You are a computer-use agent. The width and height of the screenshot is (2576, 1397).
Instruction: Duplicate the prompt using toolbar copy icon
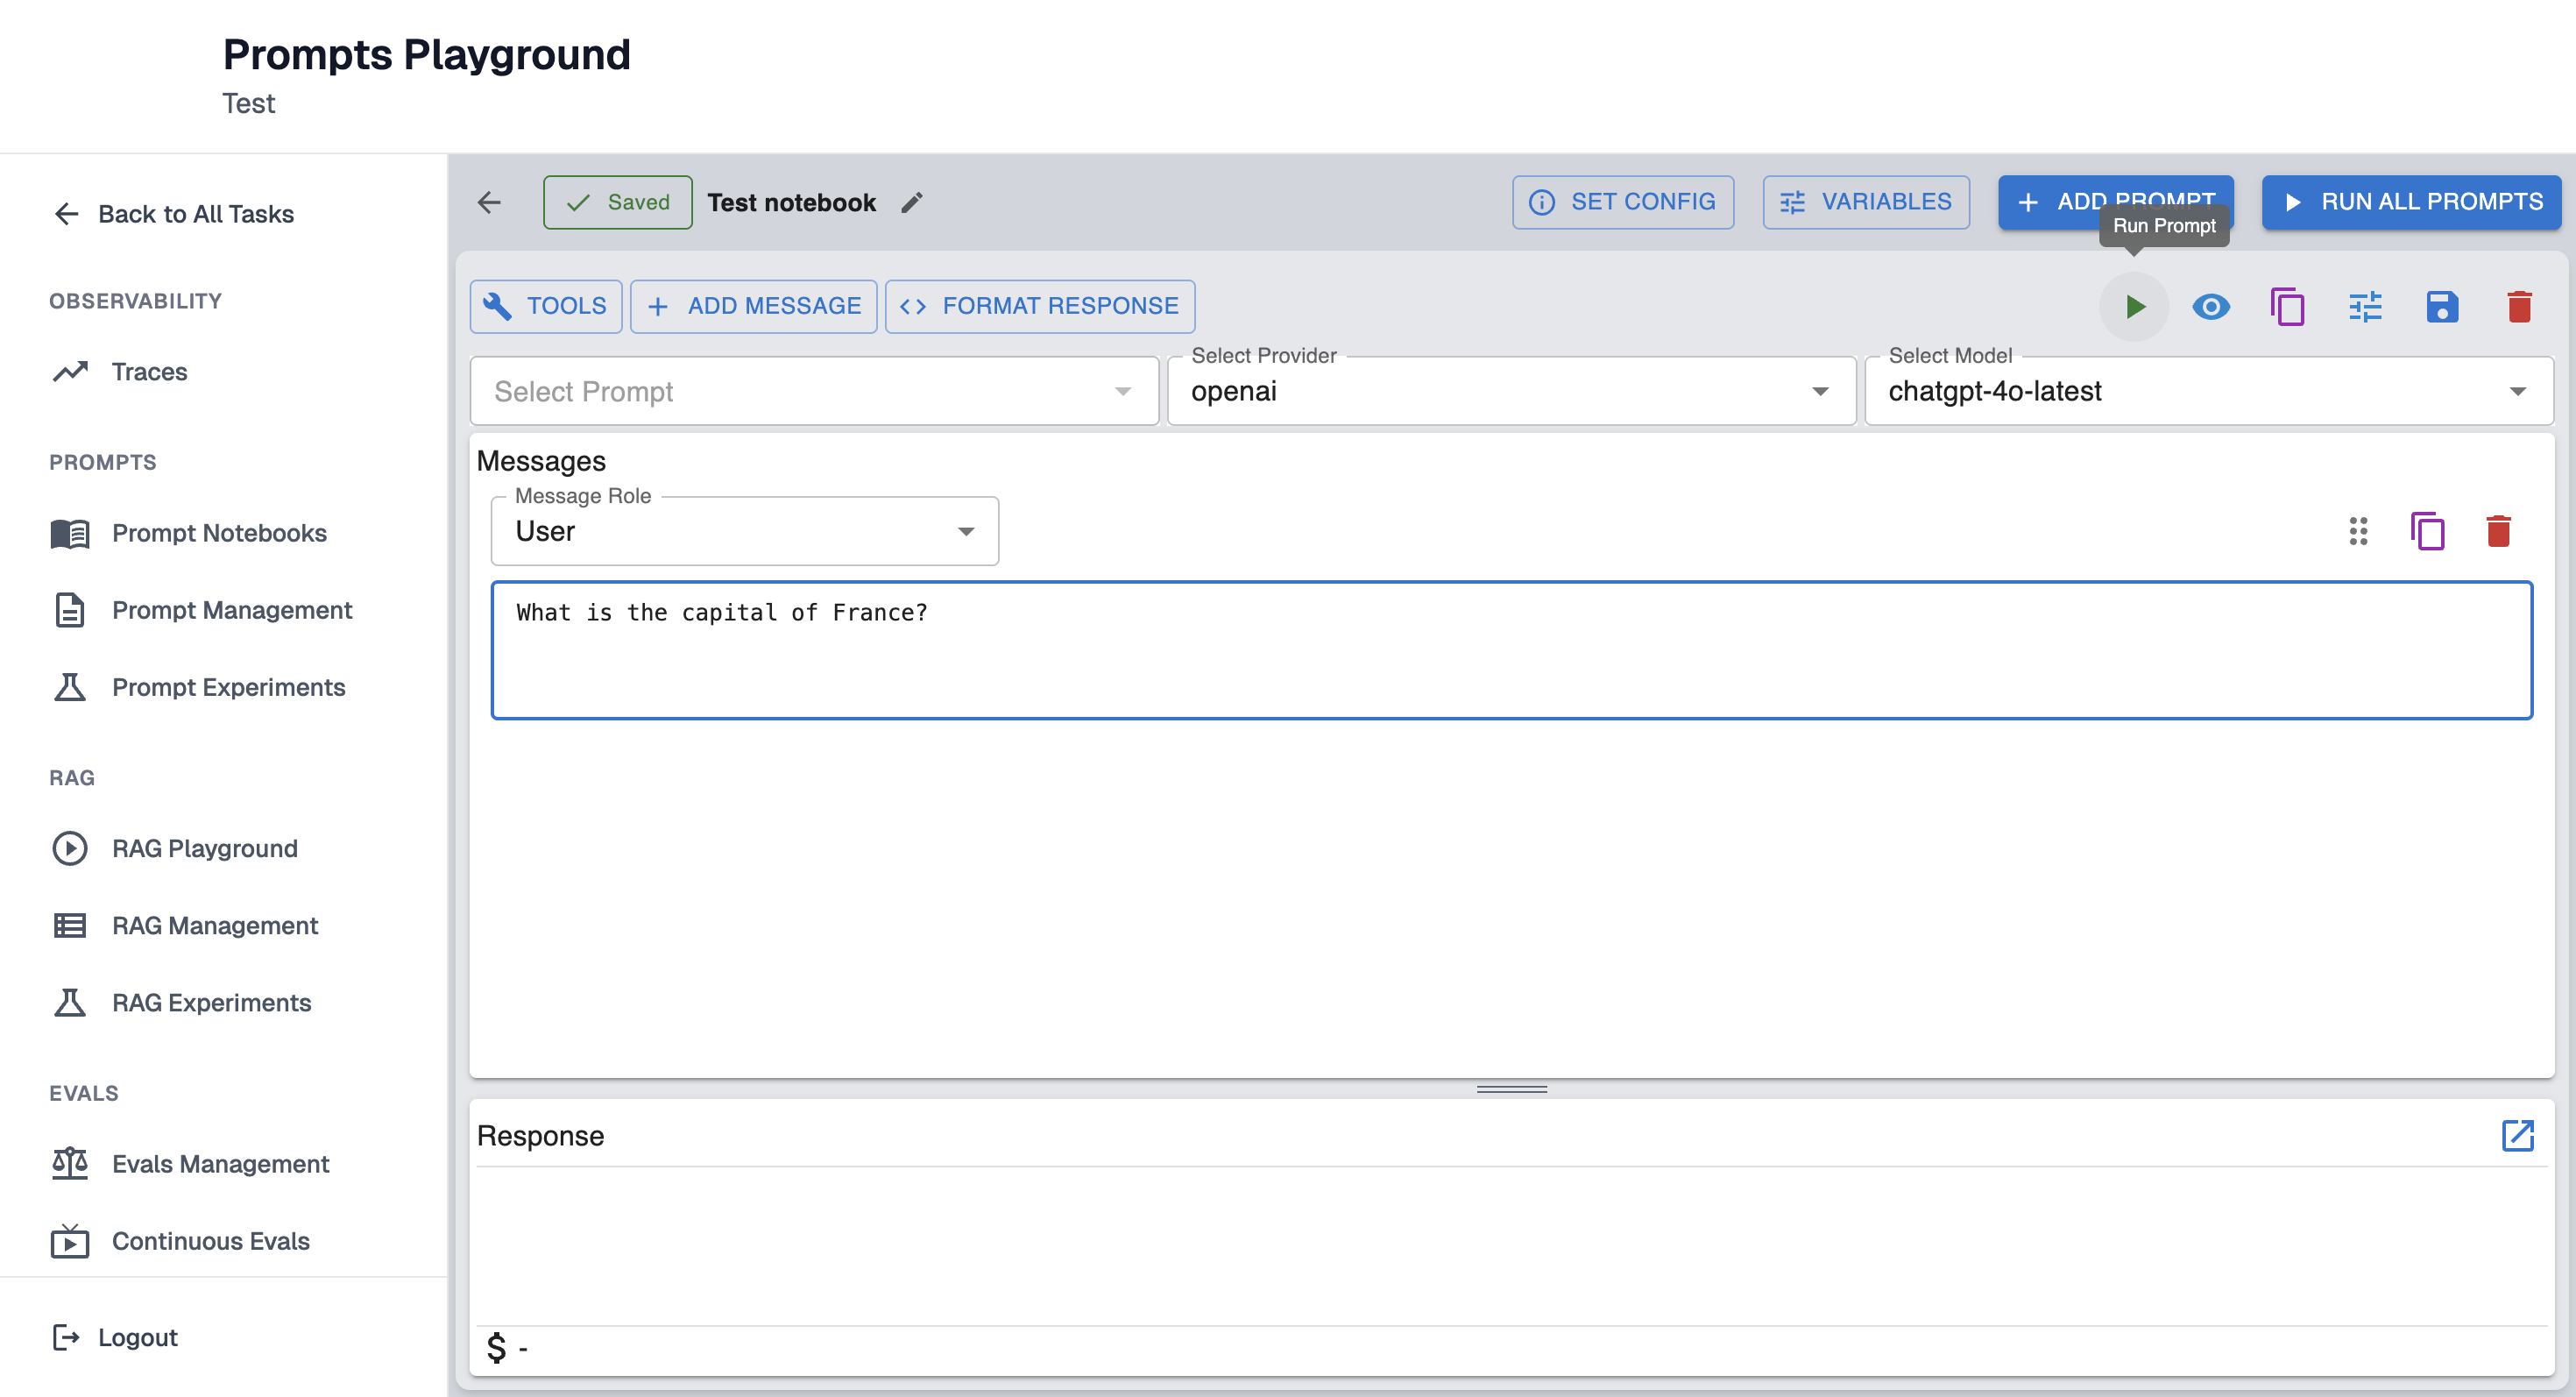pos(2287,306)
